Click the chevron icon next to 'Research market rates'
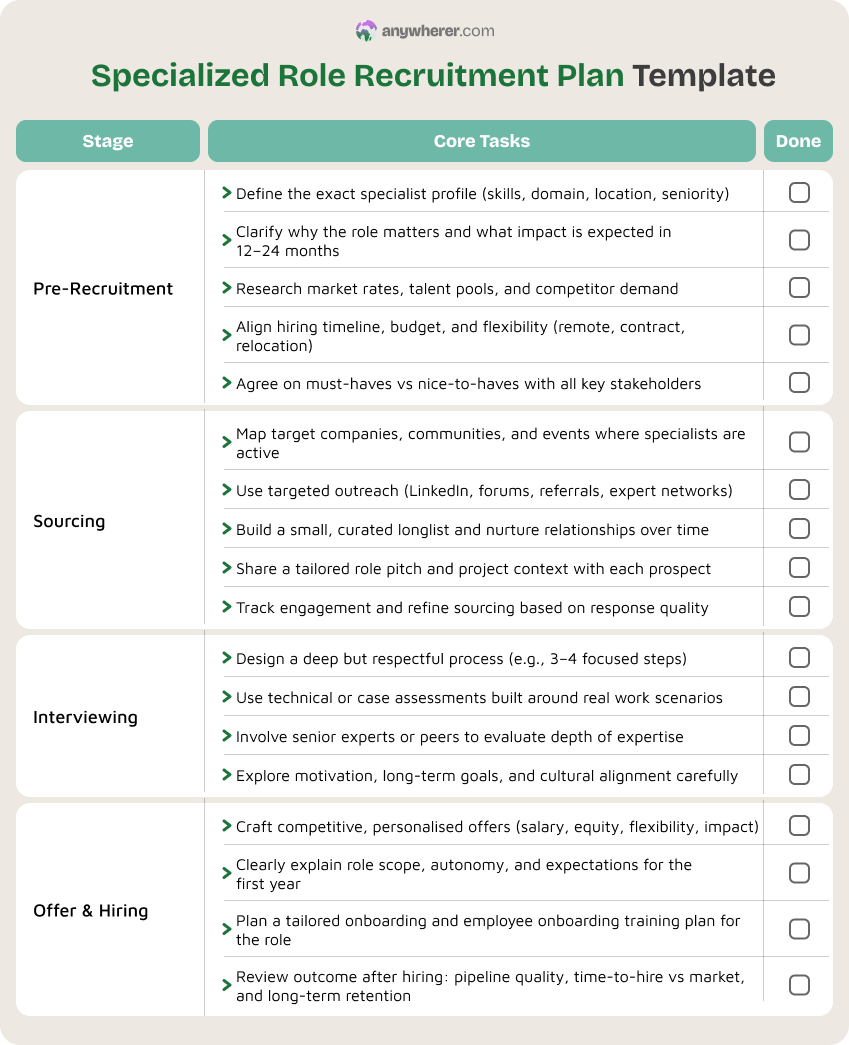 coord(227,288)
